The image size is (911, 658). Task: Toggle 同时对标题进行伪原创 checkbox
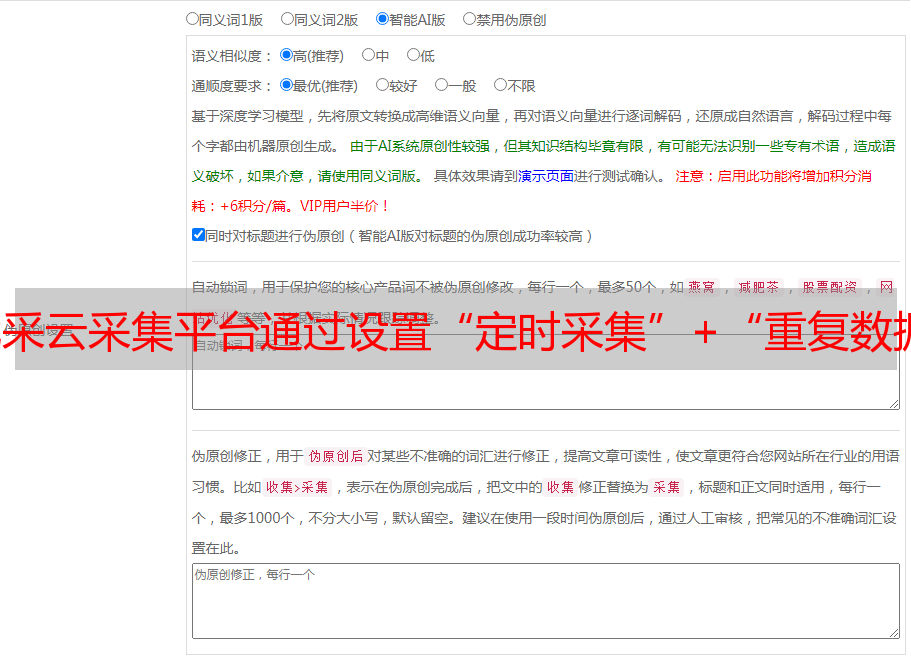click(198, 235)
